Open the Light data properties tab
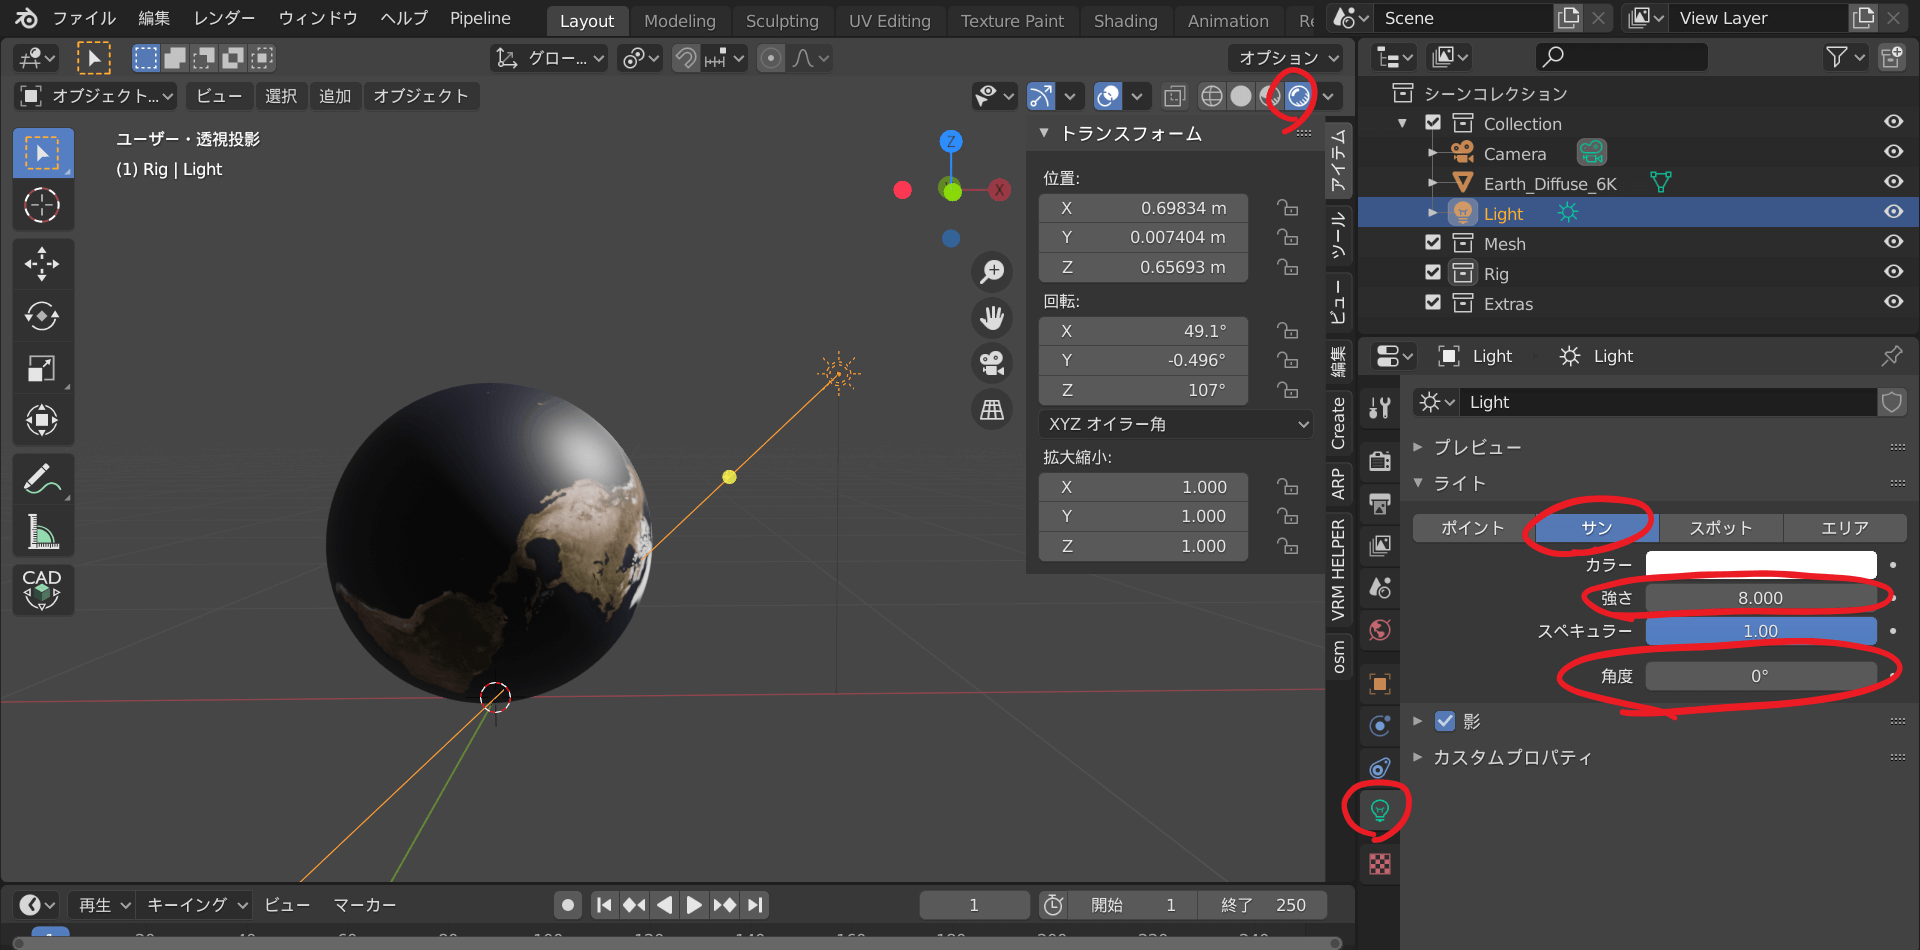 click(1380, 810)
